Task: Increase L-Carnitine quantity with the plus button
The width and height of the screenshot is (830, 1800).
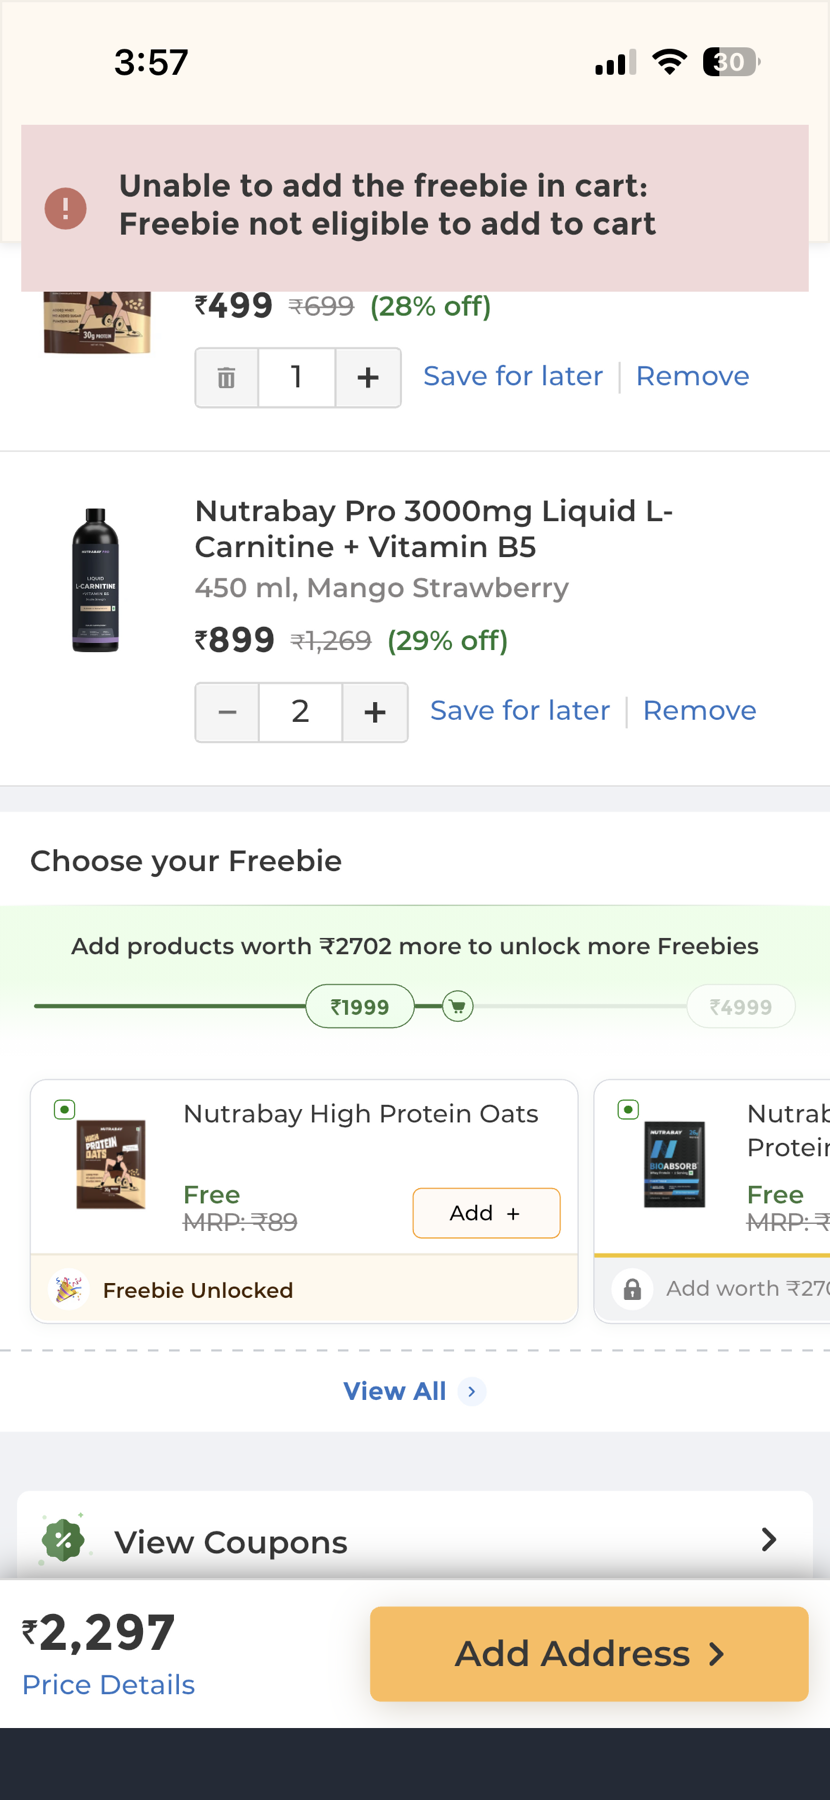Action: tap(375, 712)
